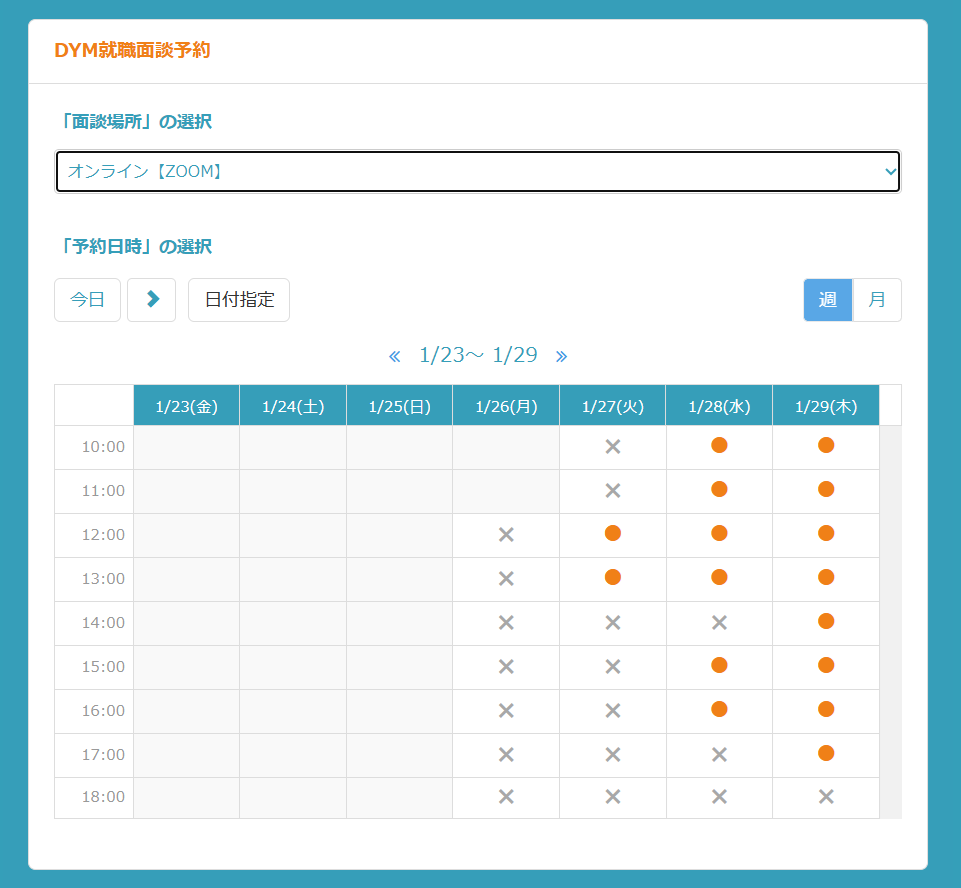Select 1/29 14:00 available slot

825,622
